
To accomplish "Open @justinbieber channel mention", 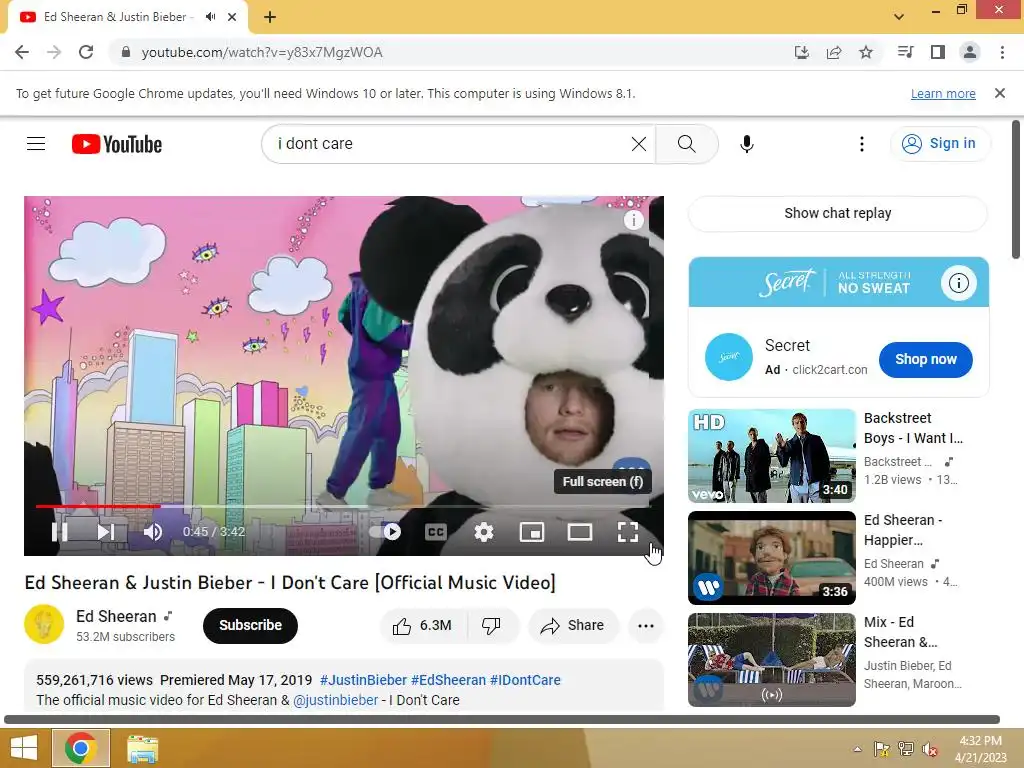I will tap(335, 700).
